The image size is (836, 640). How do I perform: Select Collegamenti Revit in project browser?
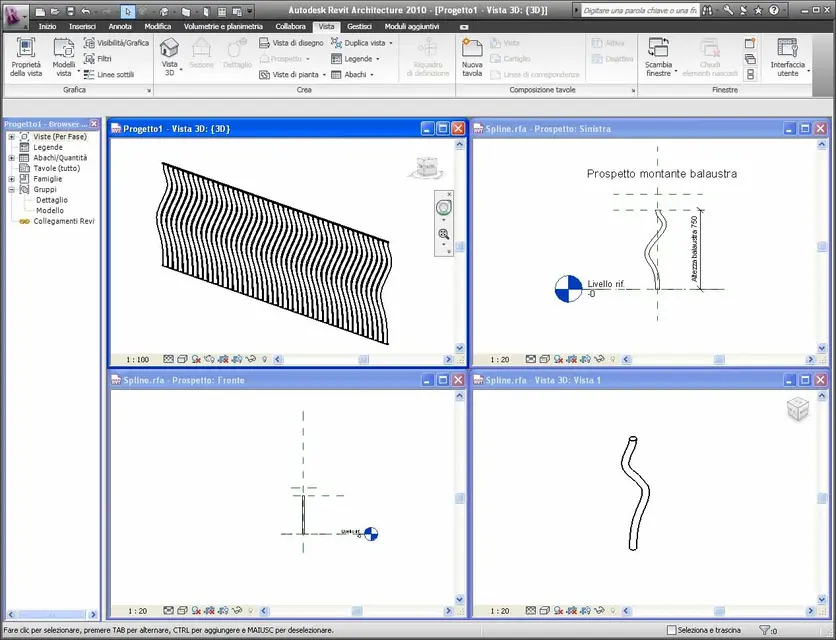point(63,221)
